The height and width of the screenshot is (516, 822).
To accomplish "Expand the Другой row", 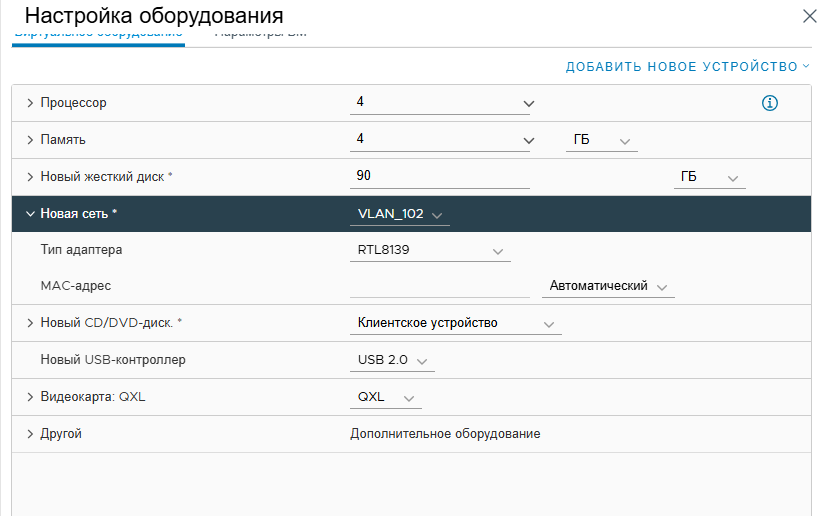I will click(x=30, y=434).
